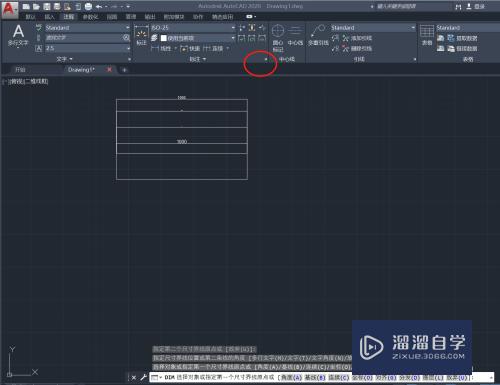Expand the 标注 panel dialog launcher arrow
Image resolution: width=500 pixels, height=385 pixels.
click(266, 59)
